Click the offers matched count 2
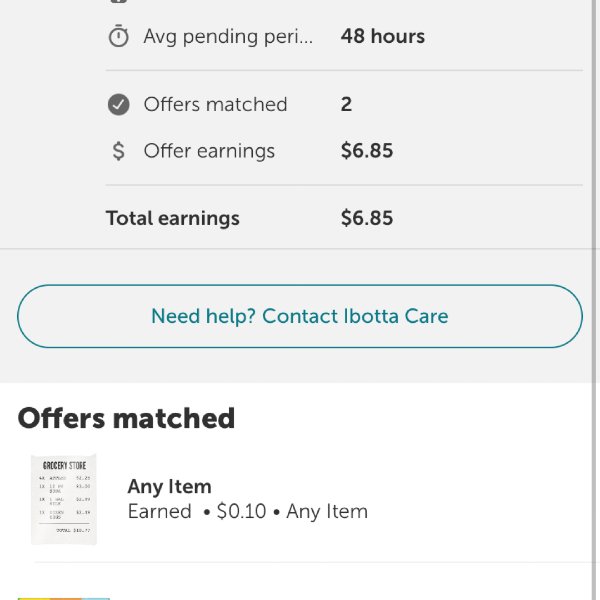This screenshot has height=600, width=600. coord(346,104)
